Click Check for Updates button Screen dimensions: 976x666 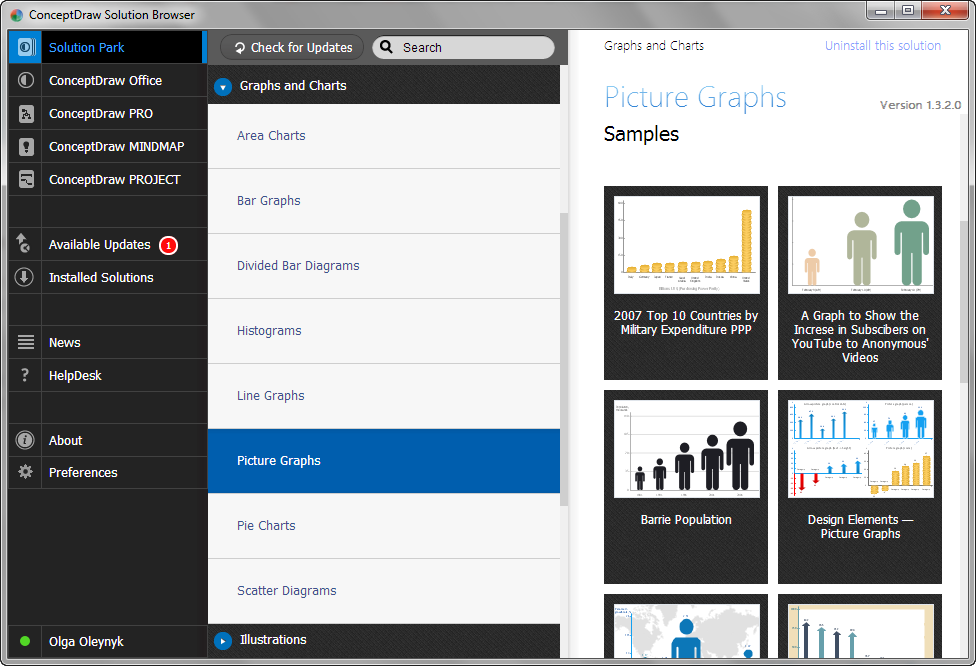click(292, 47)
